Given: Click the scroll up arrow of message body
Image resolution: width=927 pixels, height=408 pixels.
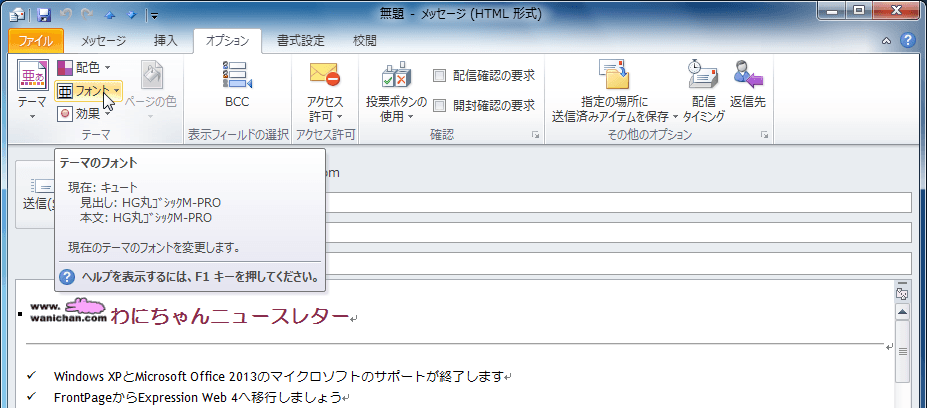Looking at the screenshot, I should click(x=902, y=312).
